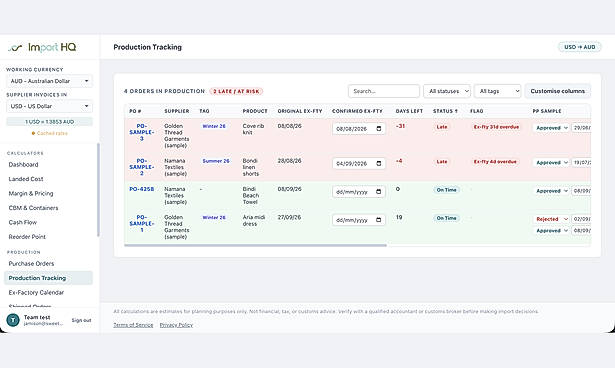
Task: Click the Team test avatar icon
Action: [x=13, y=320]
